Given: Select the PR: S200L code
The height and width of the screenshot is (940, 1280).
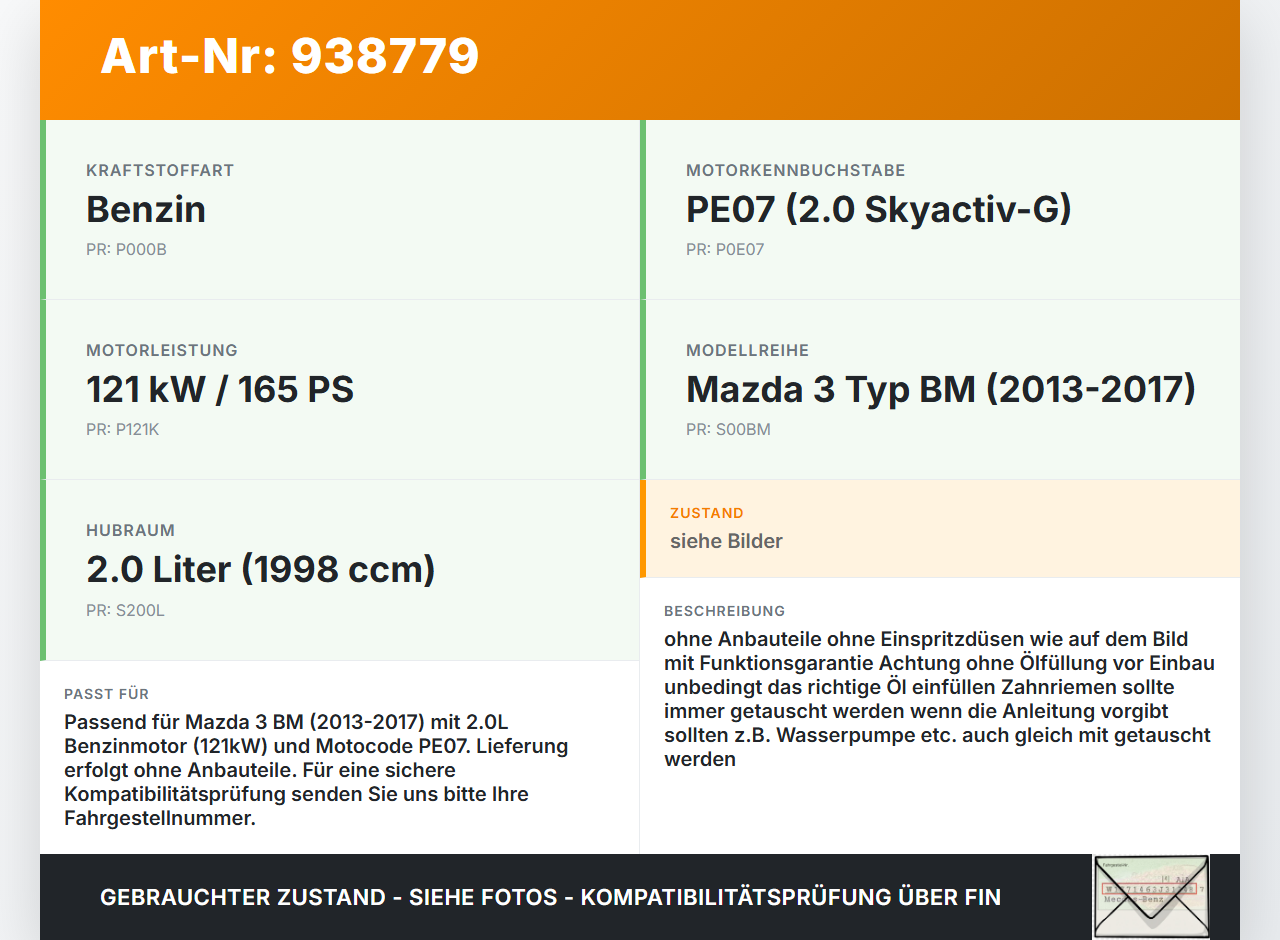Looking at the screenshot, I should pos(125,610).
